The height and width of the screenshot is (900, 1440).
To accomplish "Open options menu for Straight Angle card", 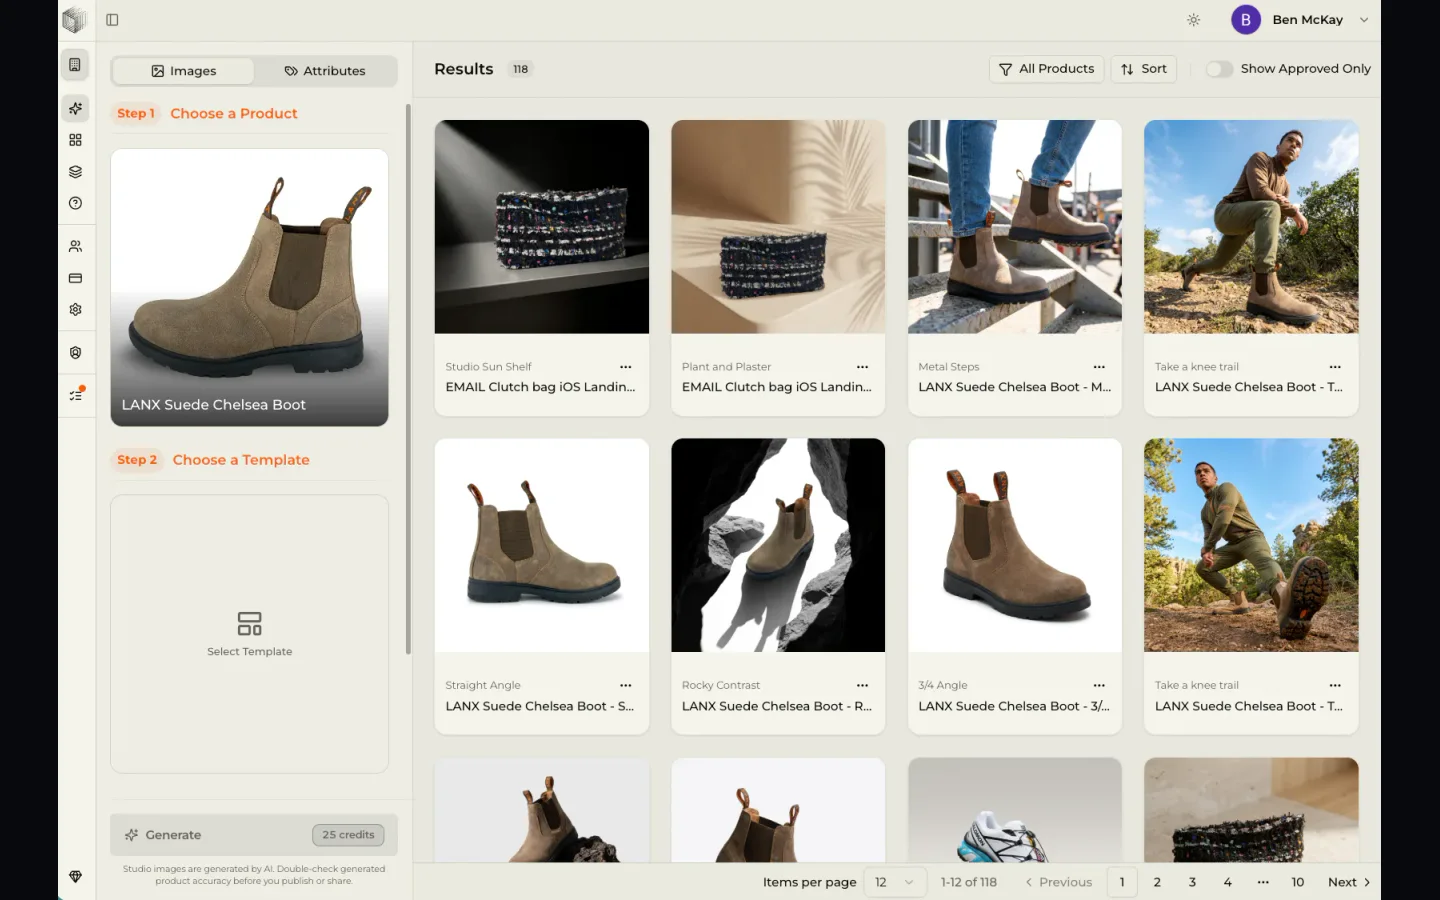I will (x=626, y=686).
